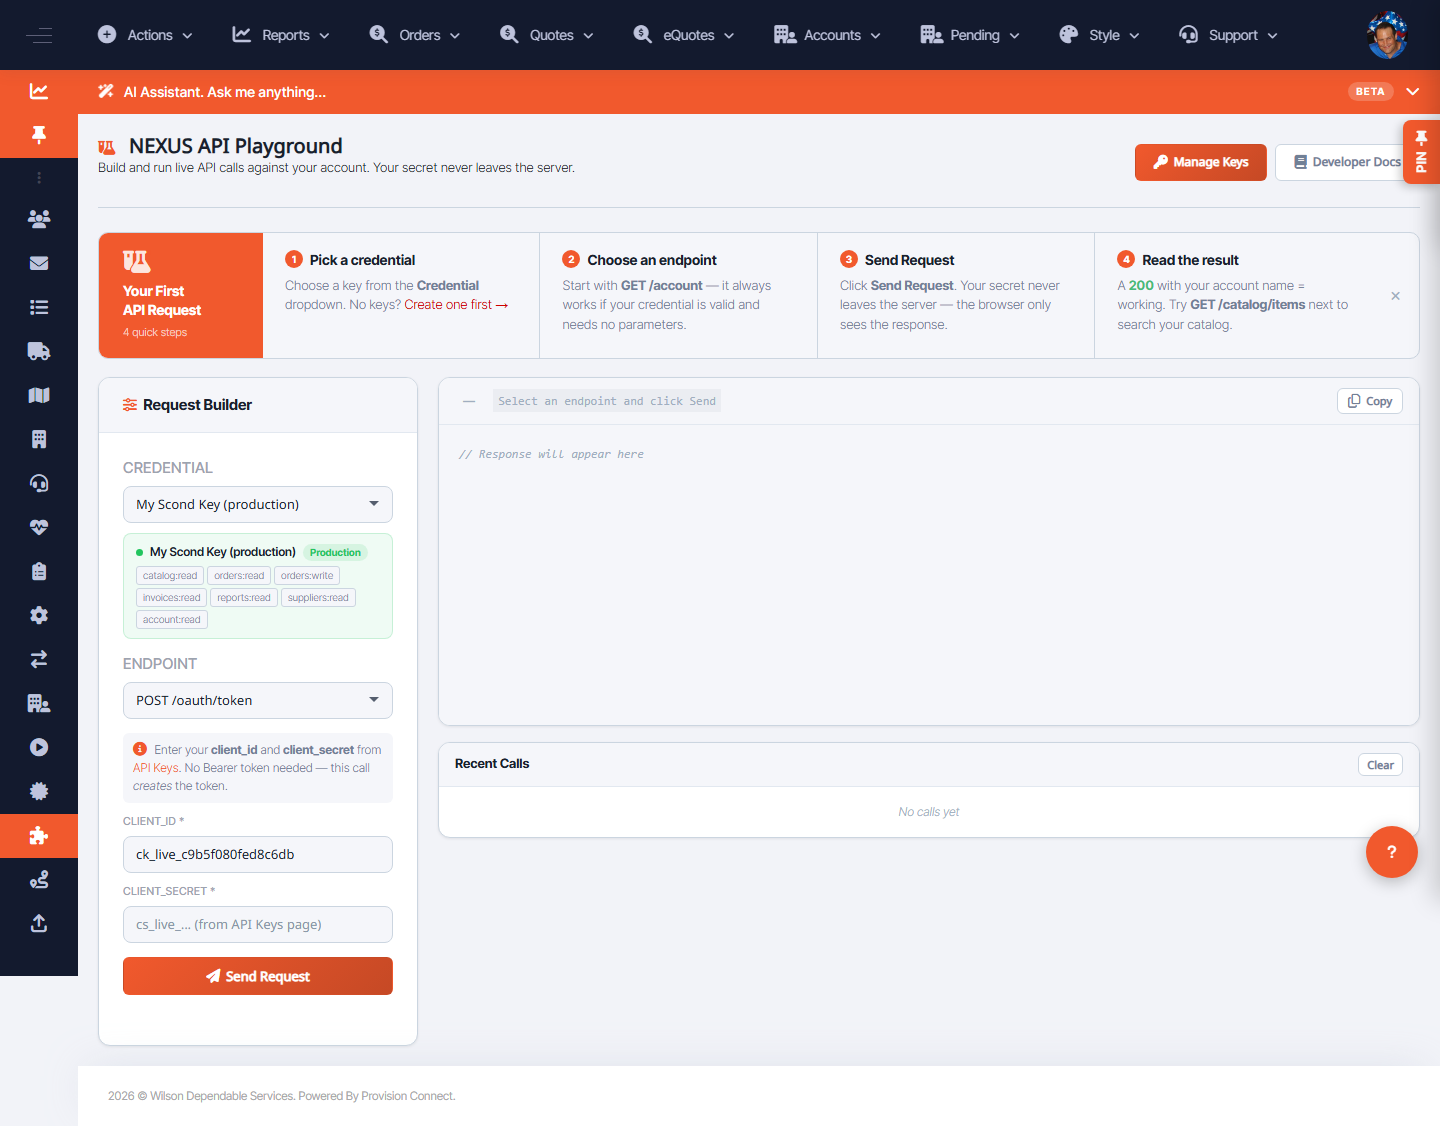Open the map sidebar icon
Viewport: 1440px width, 1126px height.
coord(39,395)
